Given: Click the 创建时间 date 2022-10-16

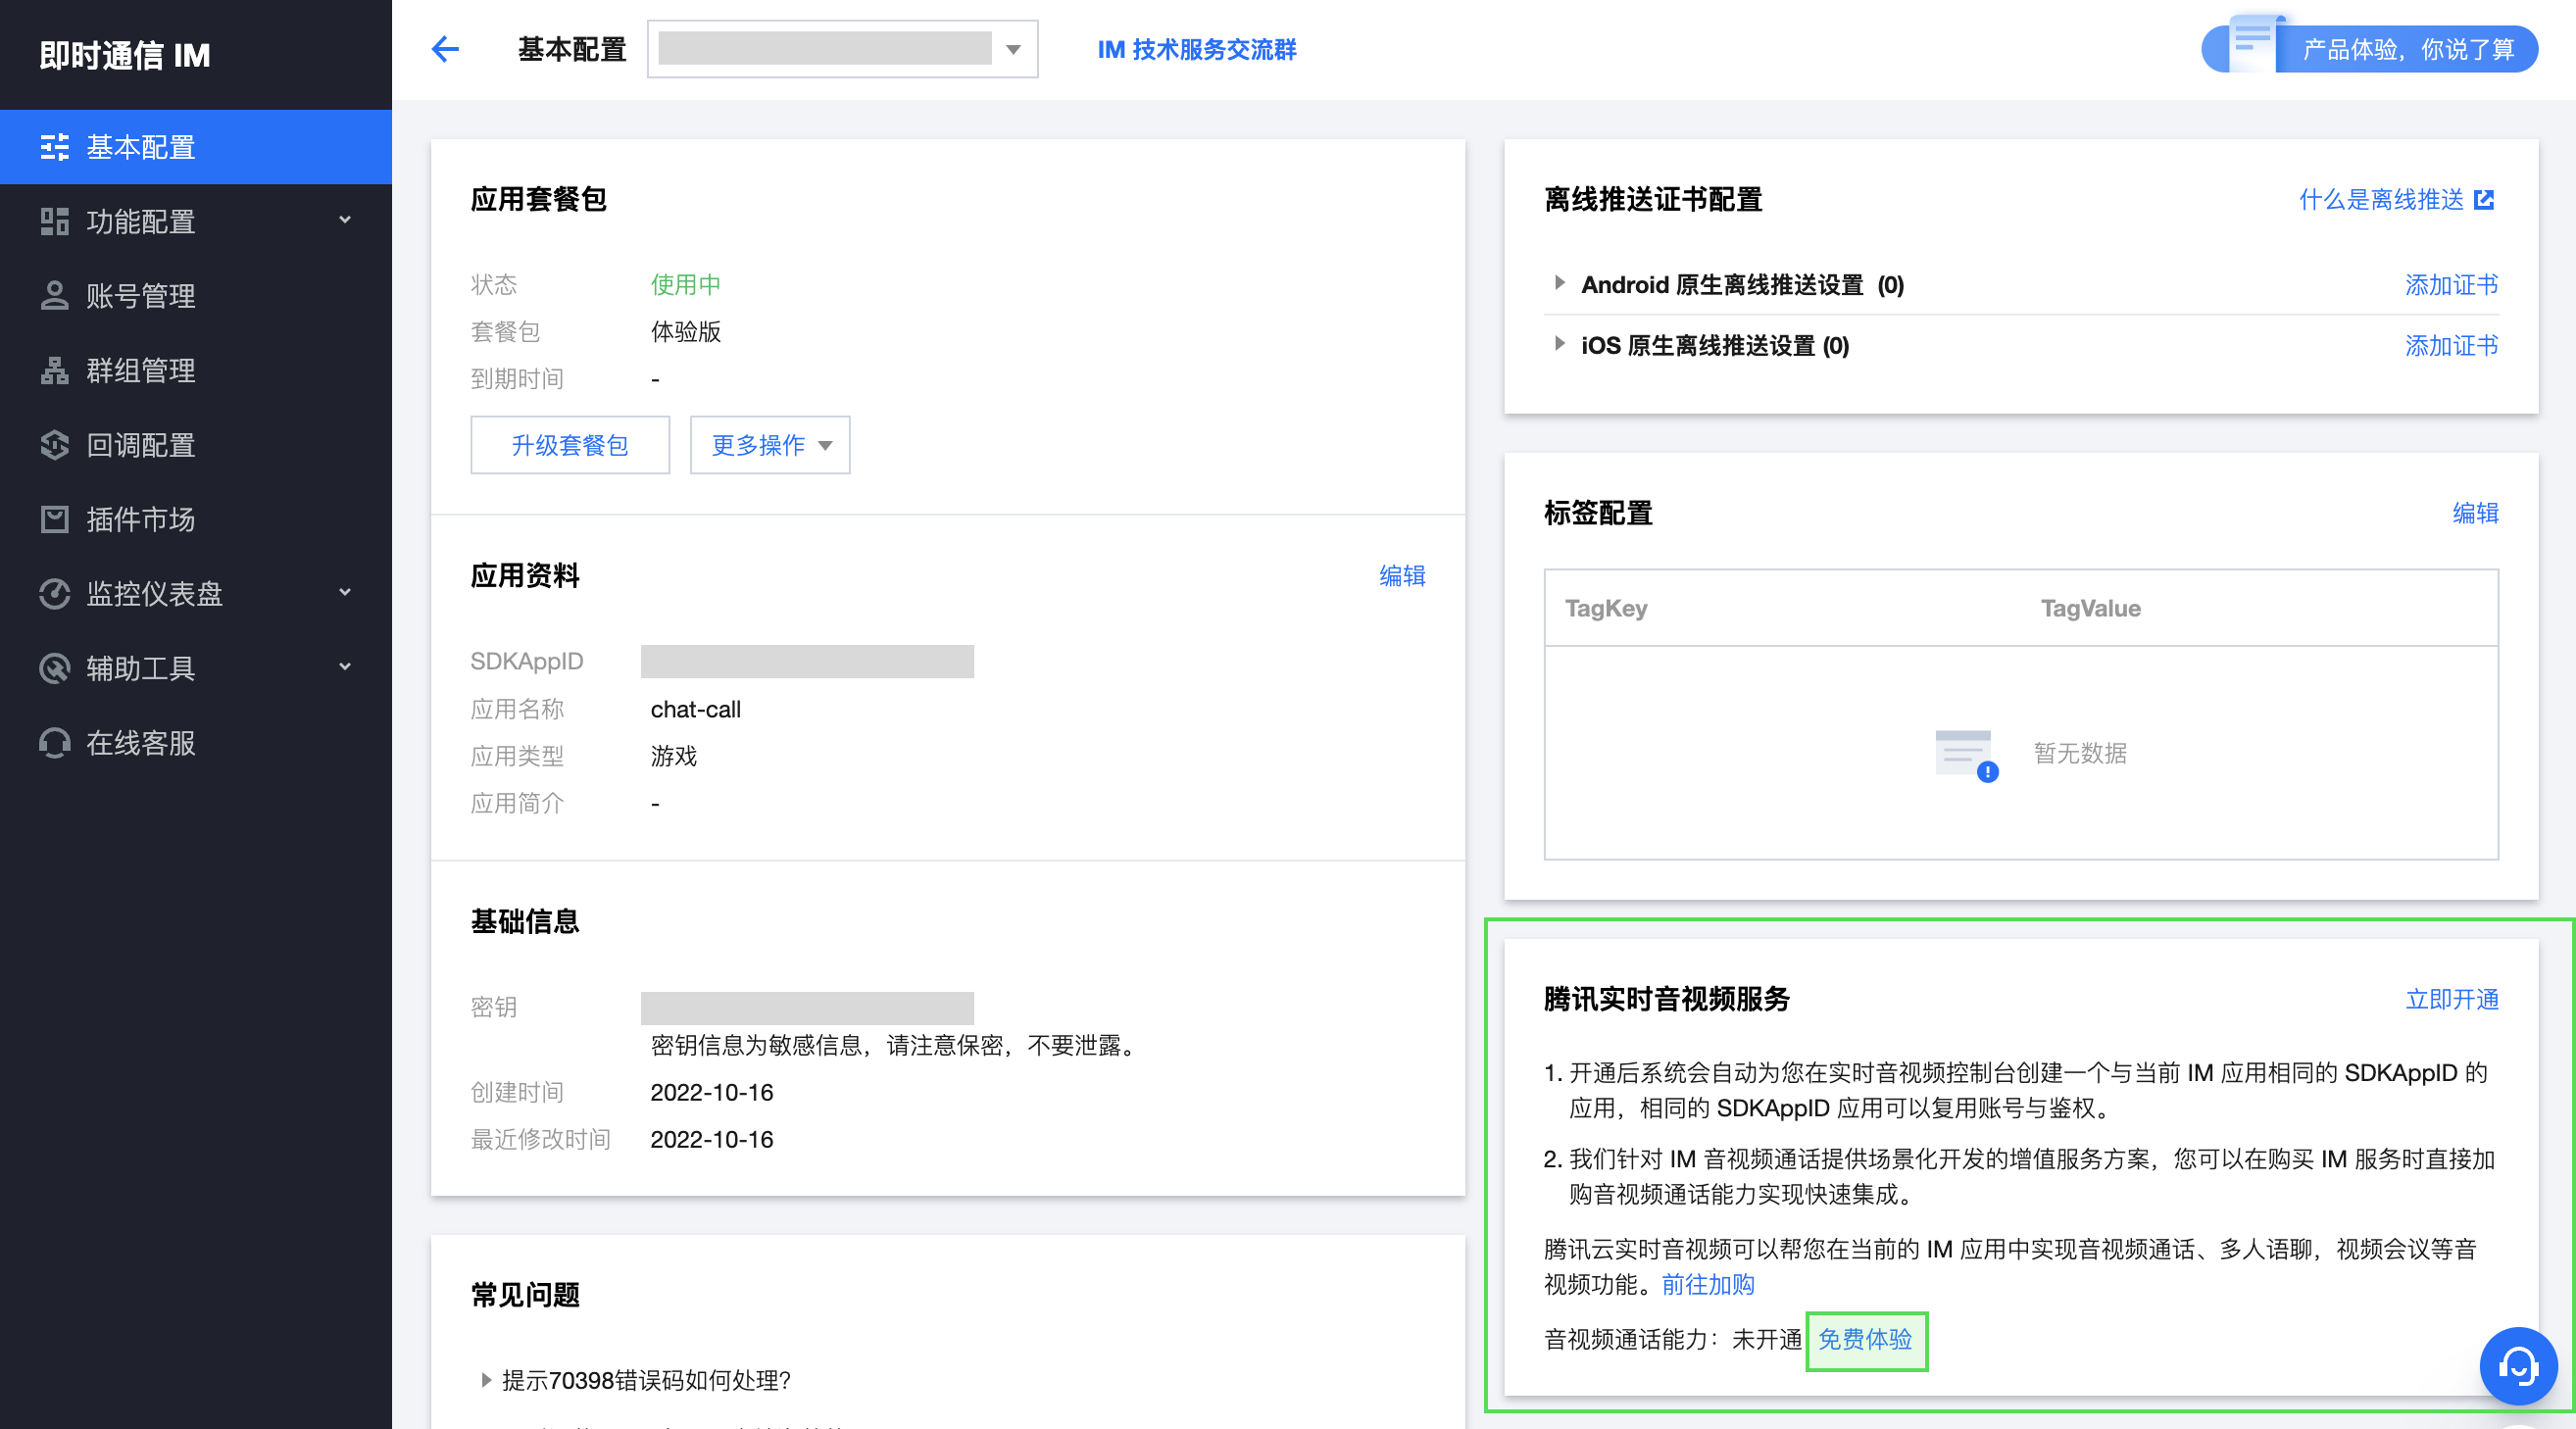Looking at the screenshot, I should (712, 1092).
